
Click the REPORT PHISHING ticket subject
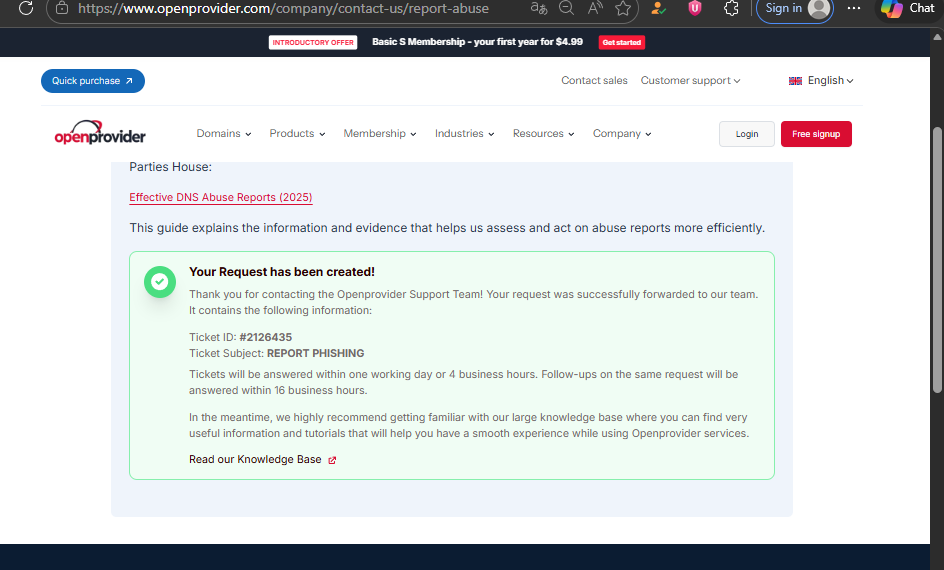click(315, 353)
